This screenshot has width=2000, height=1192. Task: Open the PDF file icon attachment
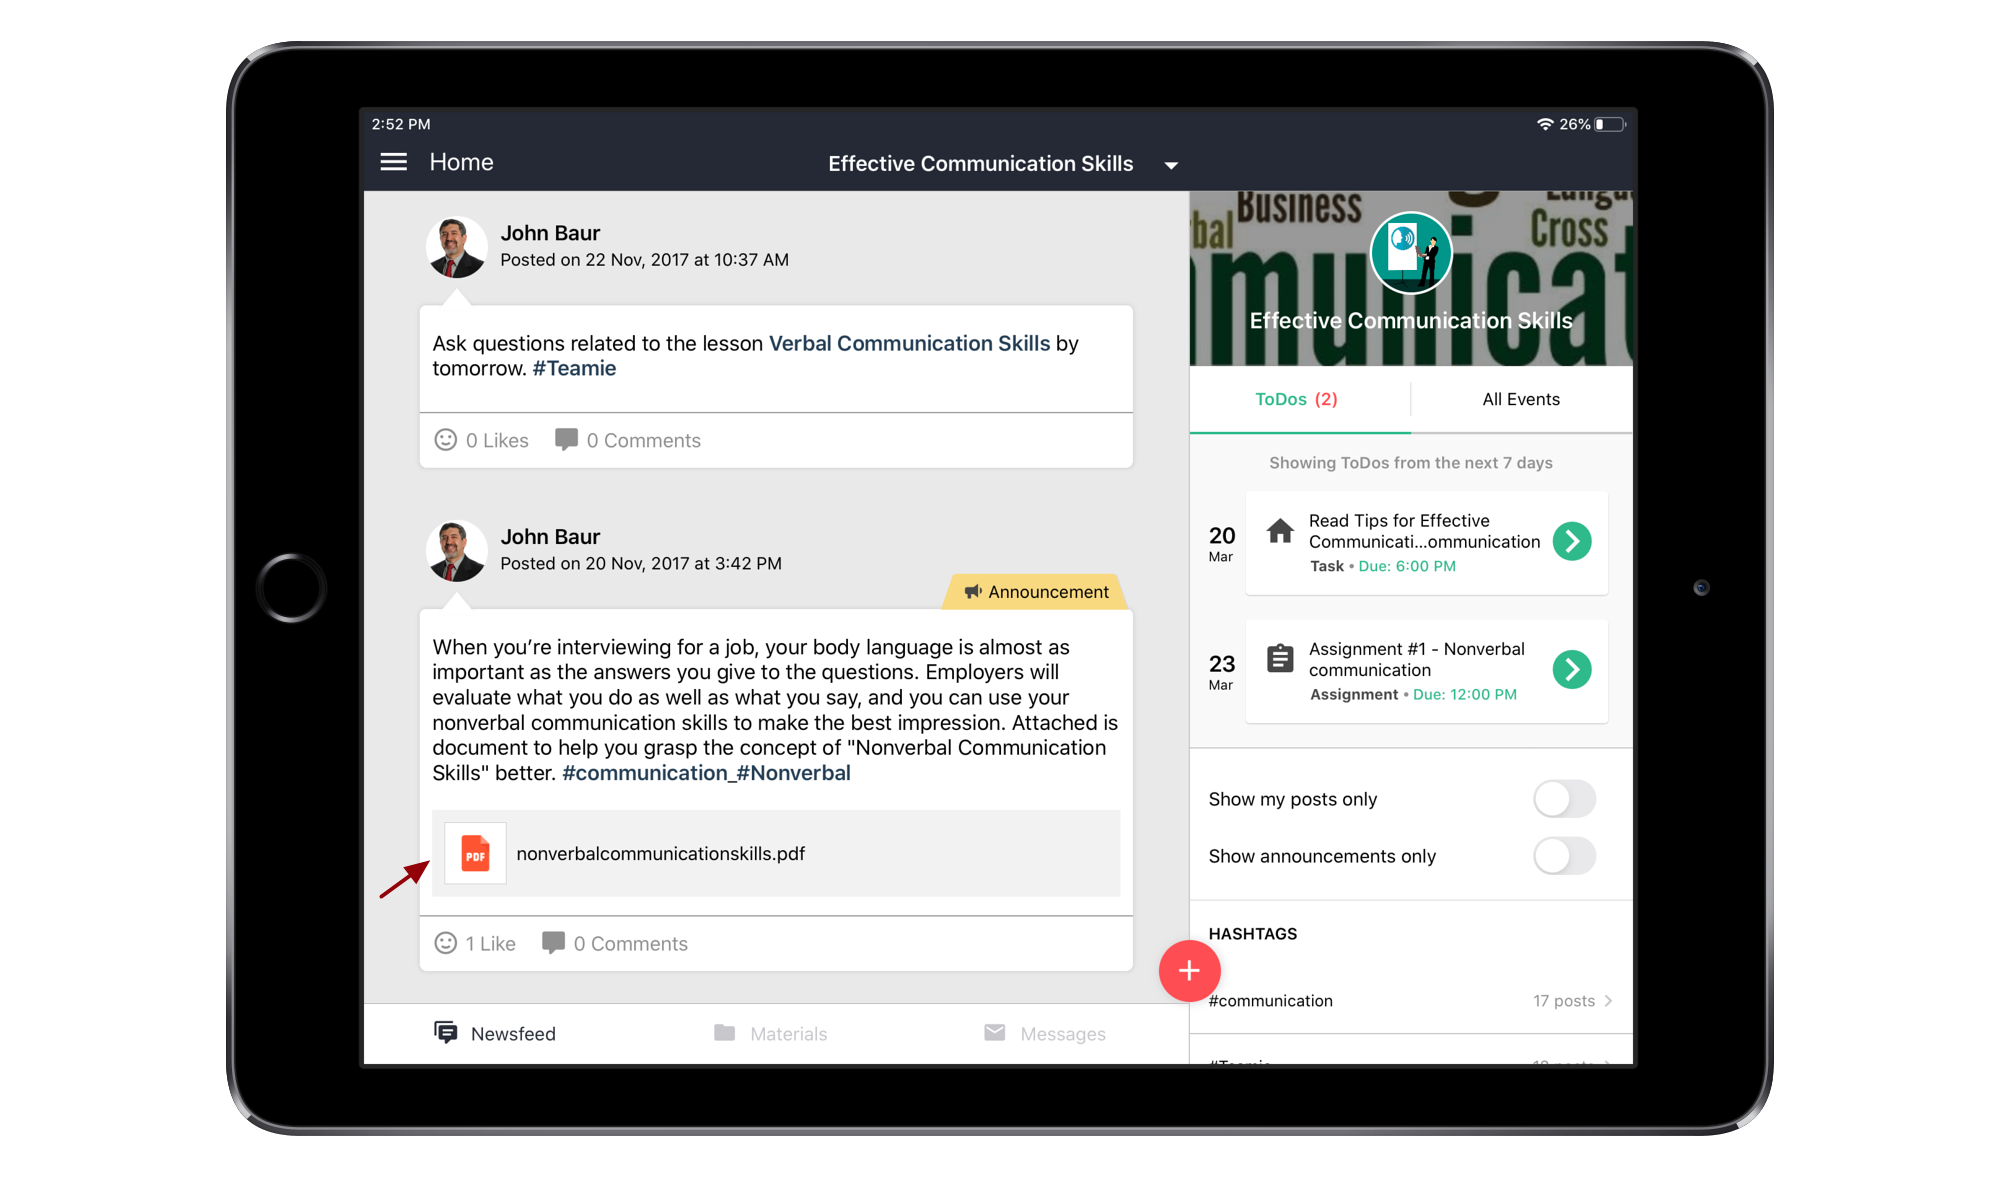[x=475, y=853]
